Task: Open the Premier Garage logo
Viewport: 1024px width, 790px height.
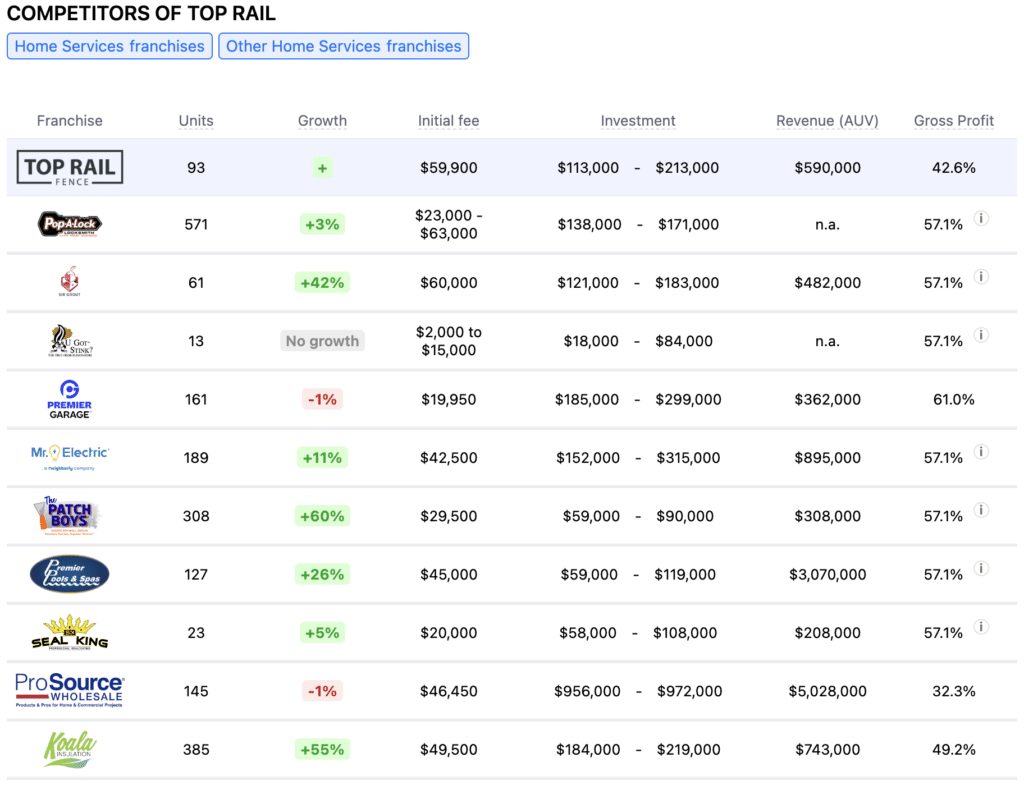Action: (69, 399)
